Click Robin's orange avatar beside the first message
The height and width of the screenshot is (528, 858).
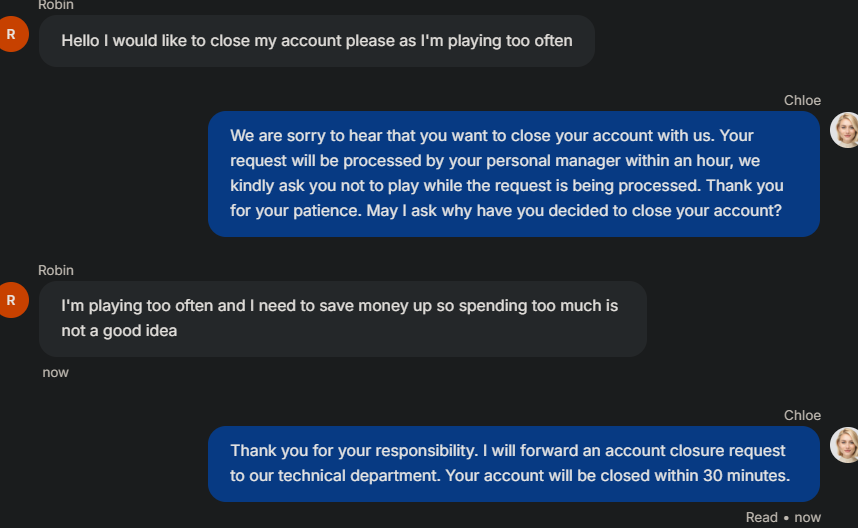(x=12, y=35)
